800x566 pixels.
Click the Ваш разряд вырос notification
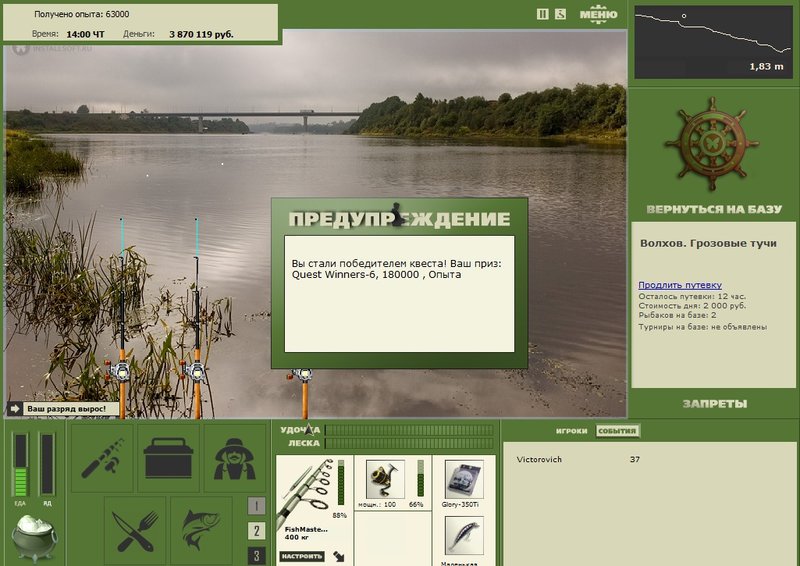(x=66, y=409)
